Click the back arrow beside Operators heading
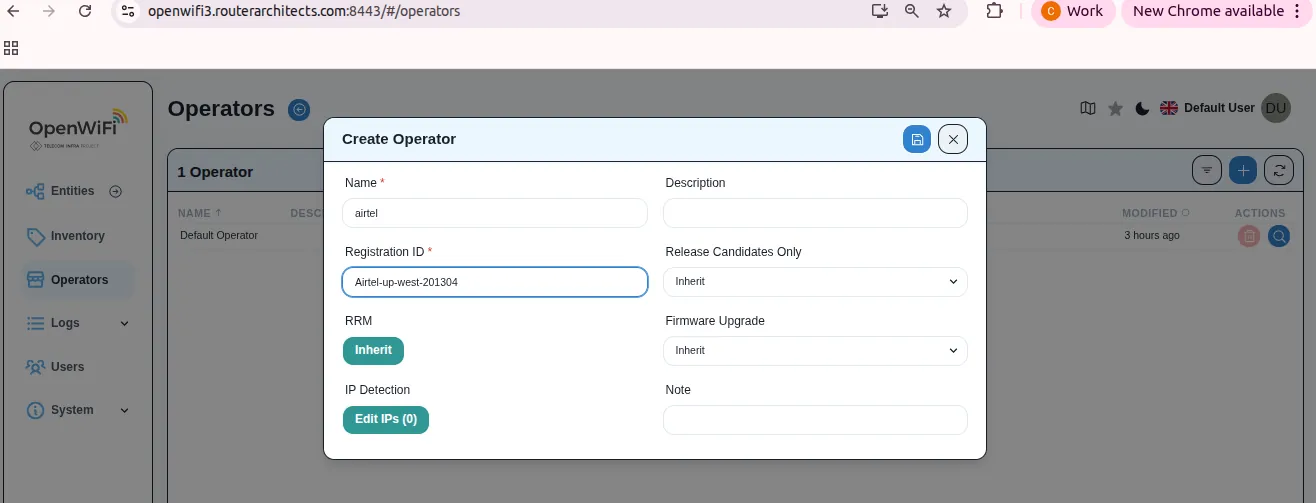The width and height of the screenshot is (1316, 503). 298,110
